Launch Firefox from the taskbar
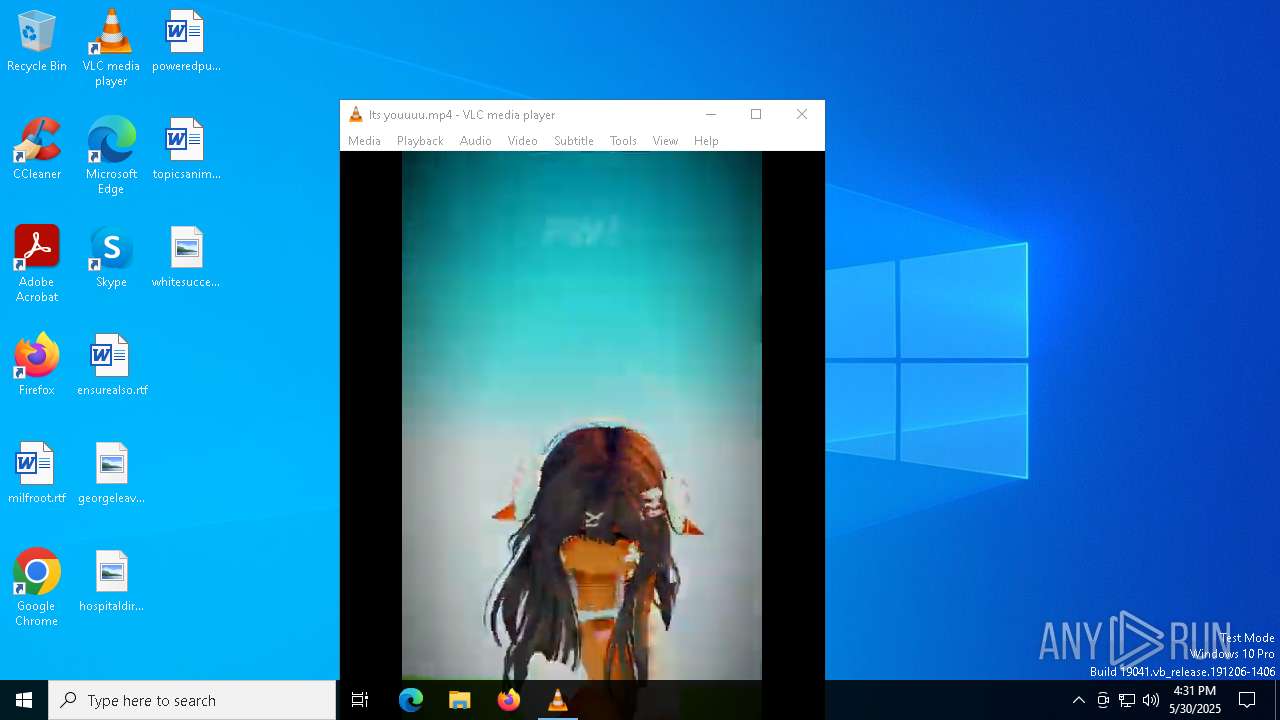This screenshot has height=720, width=1280. click(509, 700)
